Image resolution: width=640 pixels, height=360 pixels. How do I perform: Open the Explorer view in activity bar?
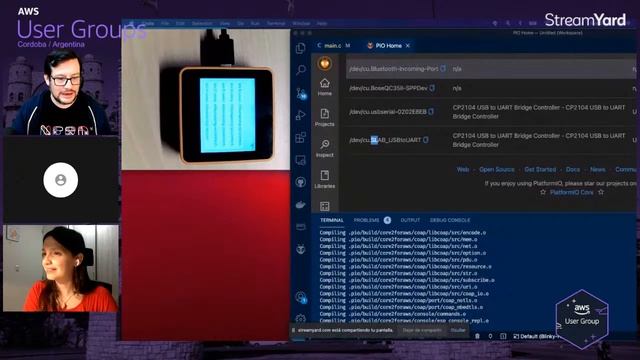pos(301,48)
